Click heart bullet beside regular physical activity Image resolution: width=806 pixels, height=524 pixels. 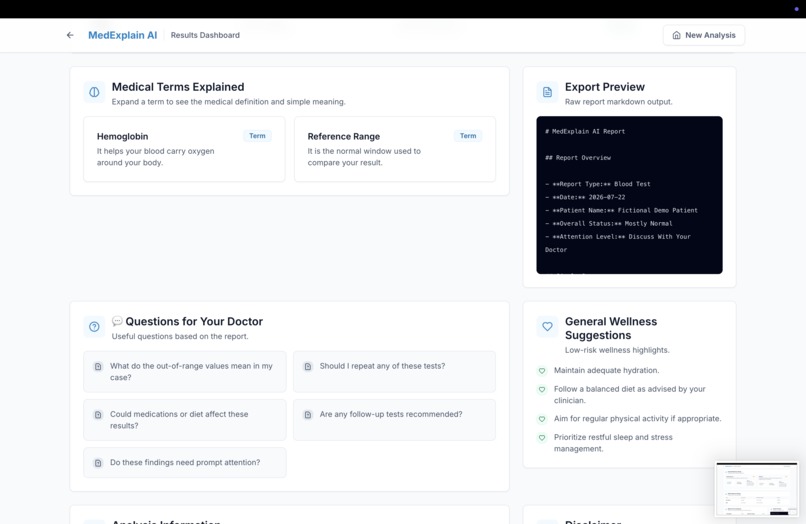click(x=542, y=419)
